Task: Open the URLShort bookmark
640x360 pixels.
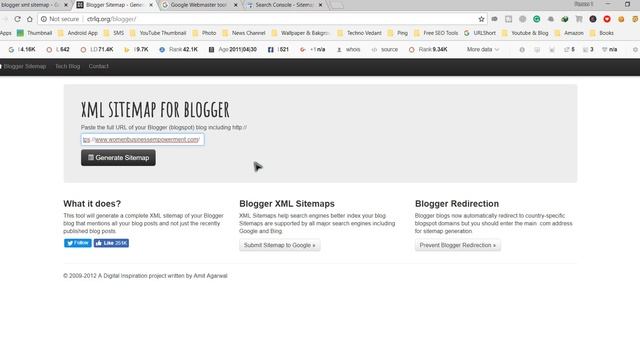Action: point(480,33)
